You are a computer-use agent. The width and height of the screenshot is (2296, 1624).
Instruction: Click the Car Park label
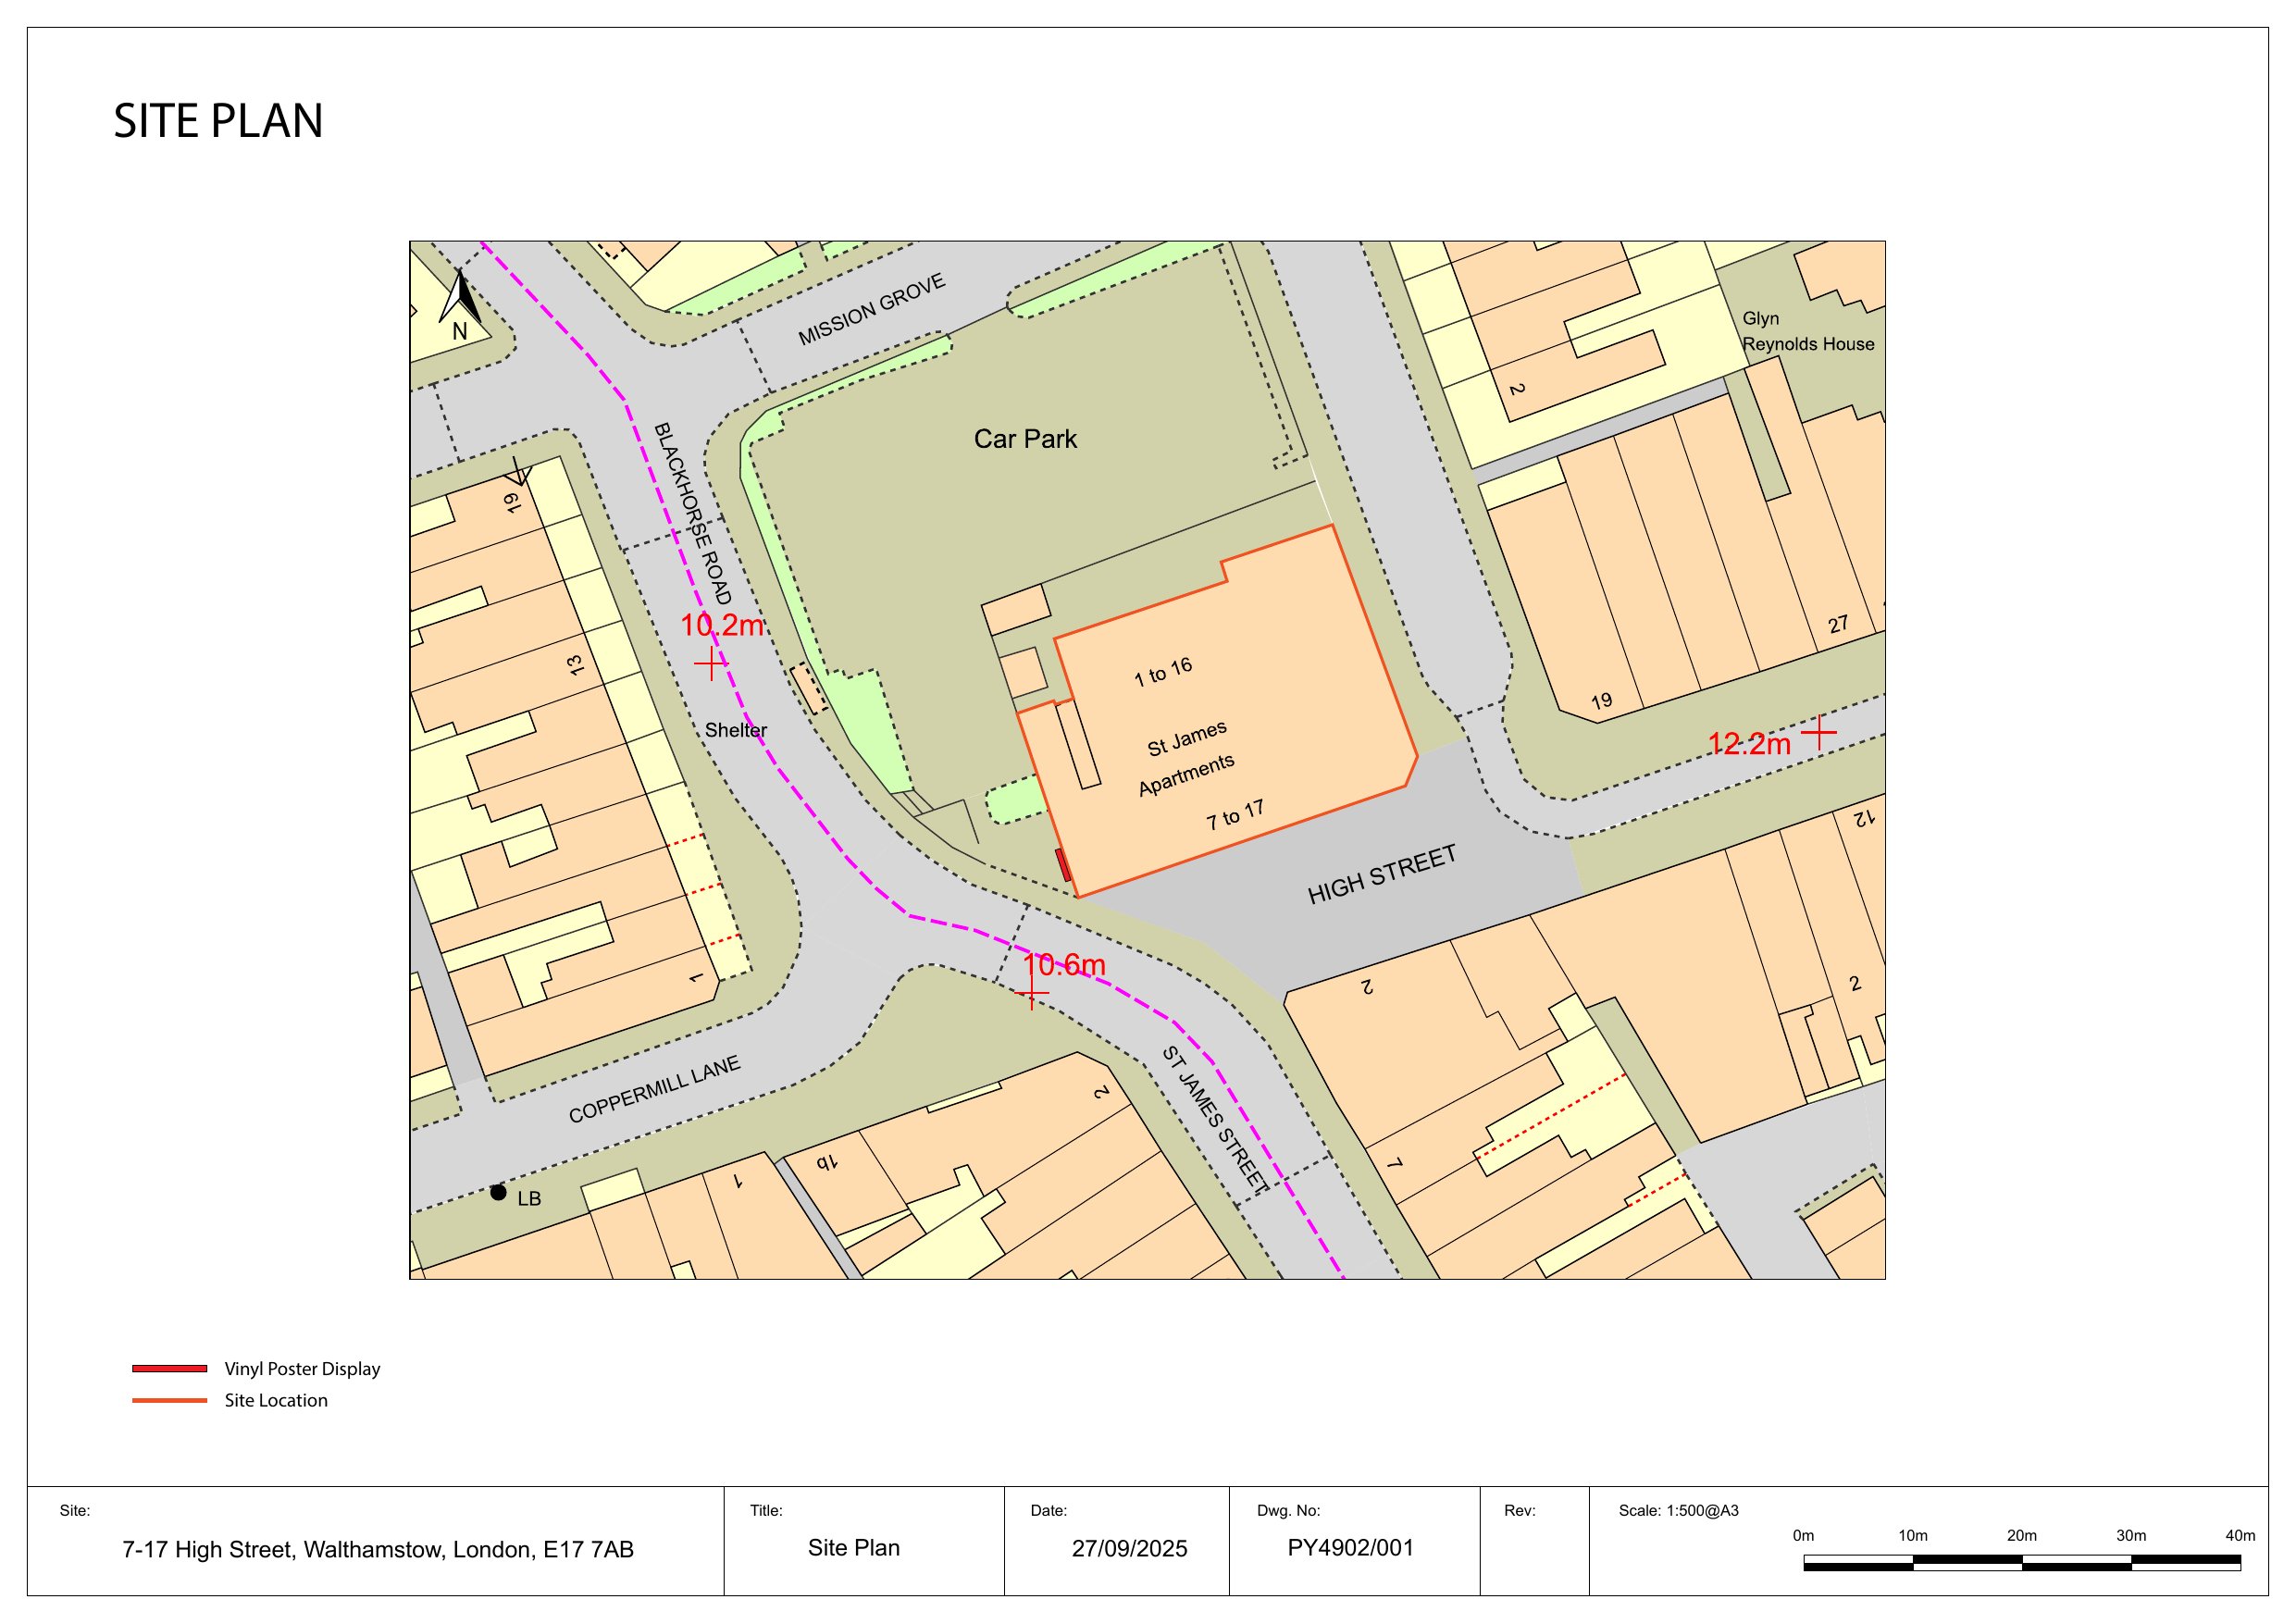(x=1025, y=439)
